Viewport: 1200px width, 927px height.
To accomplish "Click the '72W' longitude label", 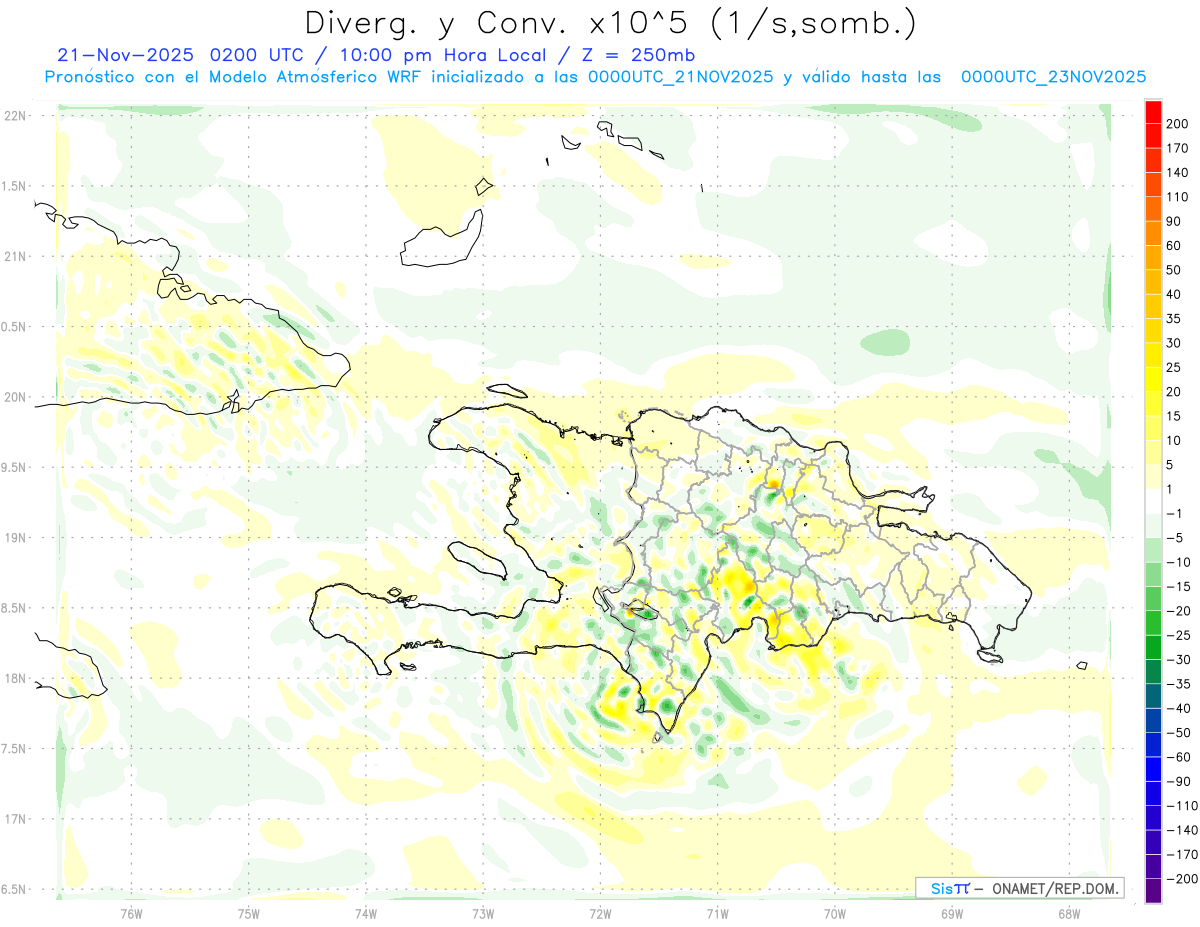I will click(600, 913).
